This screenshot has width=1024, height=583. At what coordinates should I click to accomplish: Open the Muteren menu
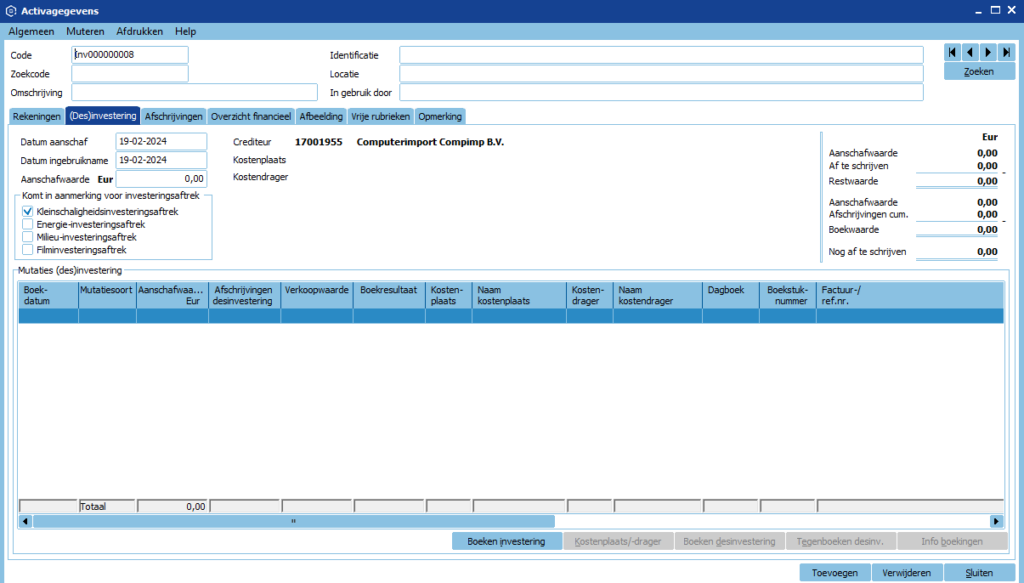85,31
